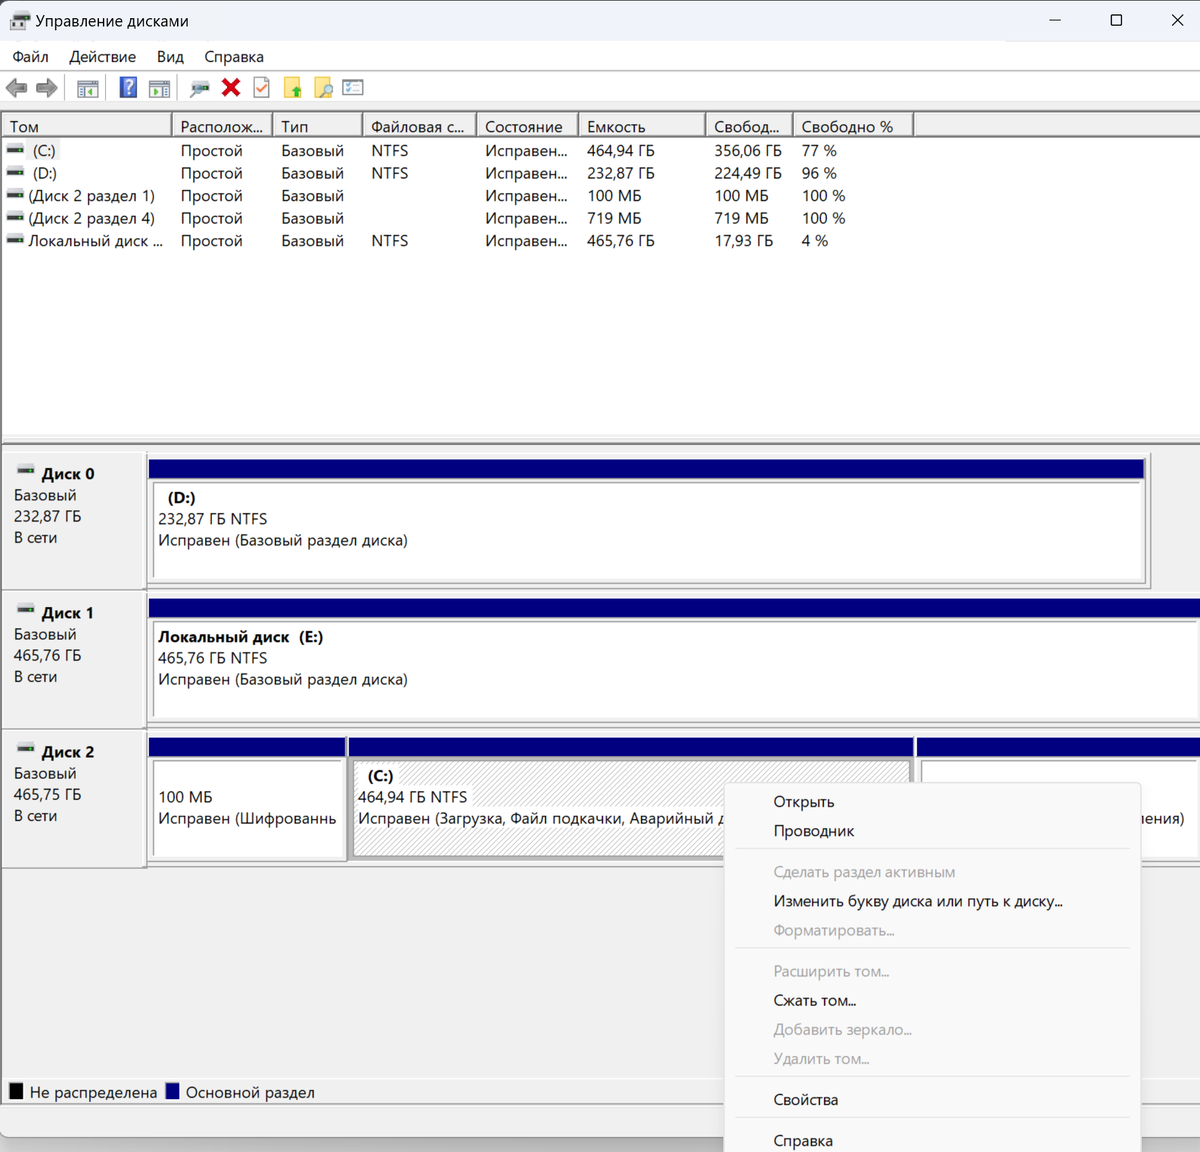1200x1152 pixels.
Task: Click the Тип column header
Action: [317, 127]
